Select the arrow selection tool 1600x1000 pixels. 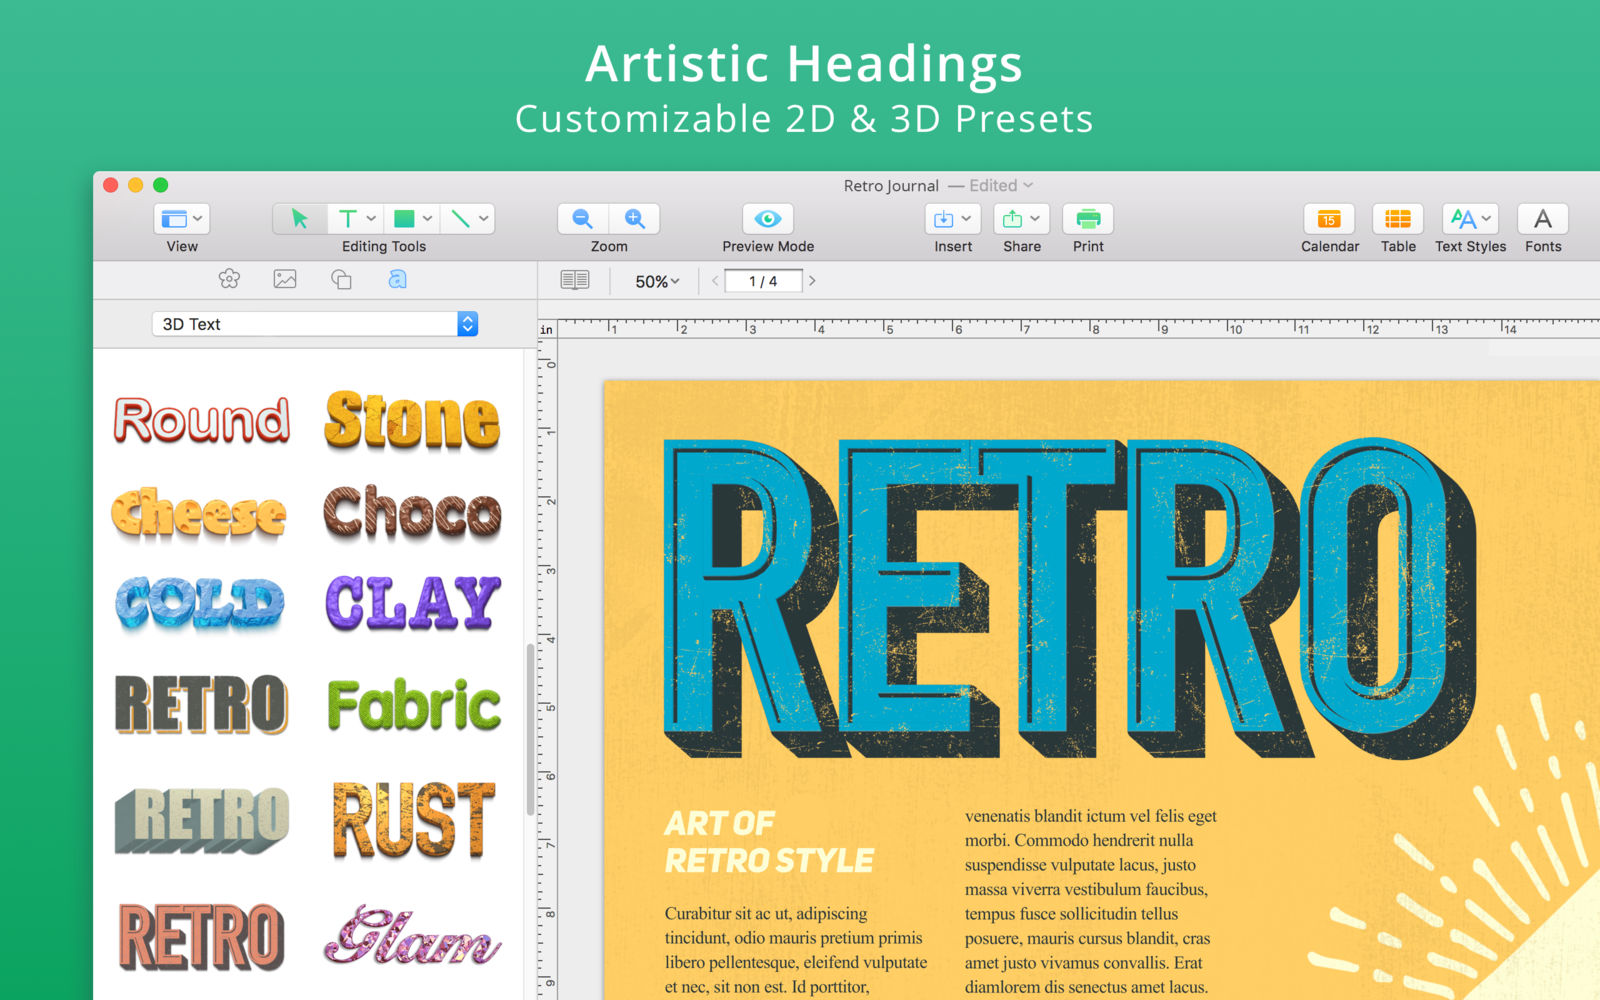(299, 219)
